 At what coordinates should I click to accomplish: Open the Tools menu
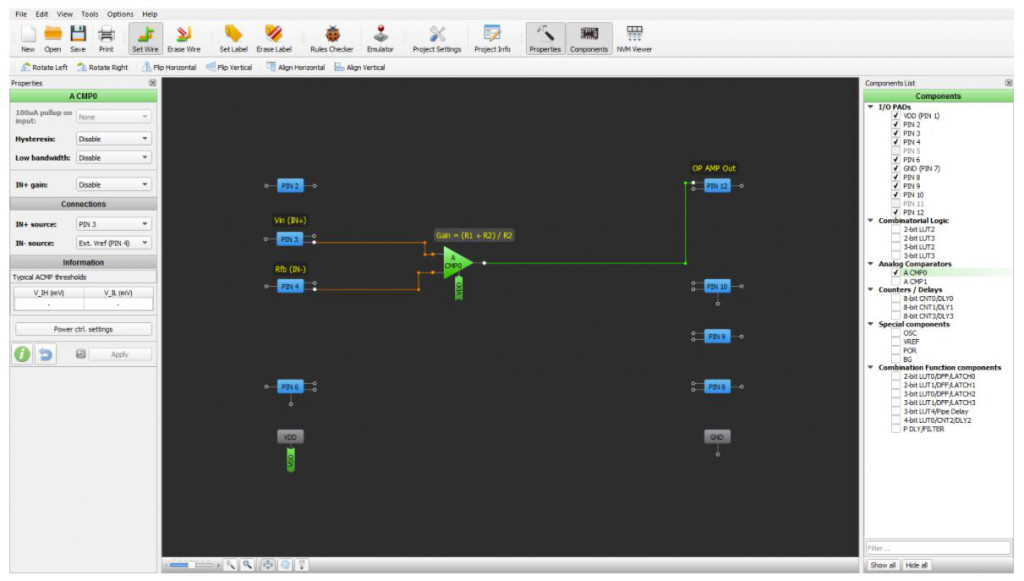pyautogui.click(x=90, y=14)
